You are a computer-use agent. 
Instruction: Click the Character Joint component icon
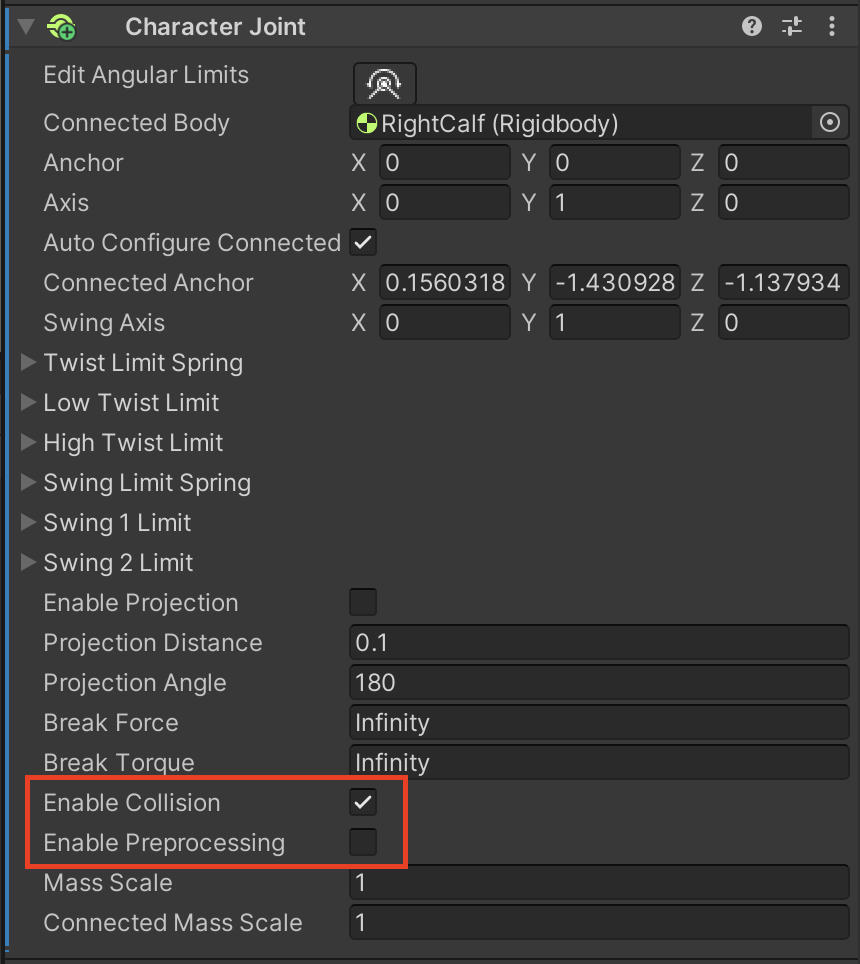coord(62,27)
